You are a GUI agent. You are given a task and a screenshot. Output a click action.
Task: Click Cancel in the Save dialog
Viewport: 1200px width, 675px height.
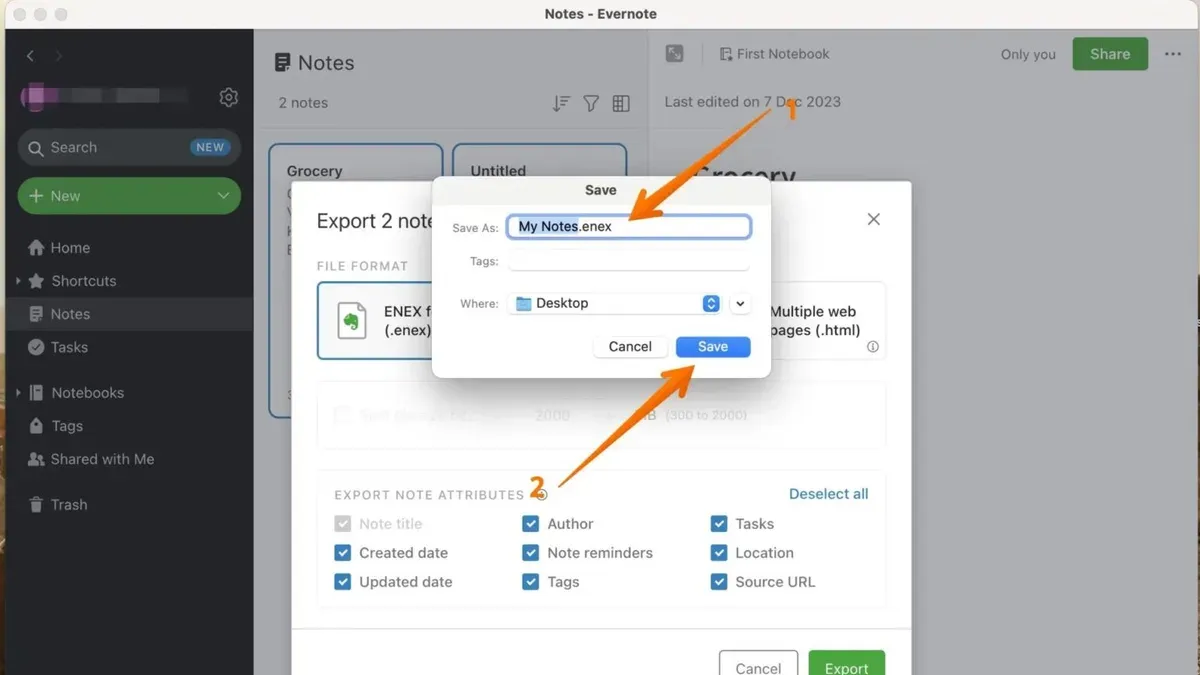tap(630, 346)
